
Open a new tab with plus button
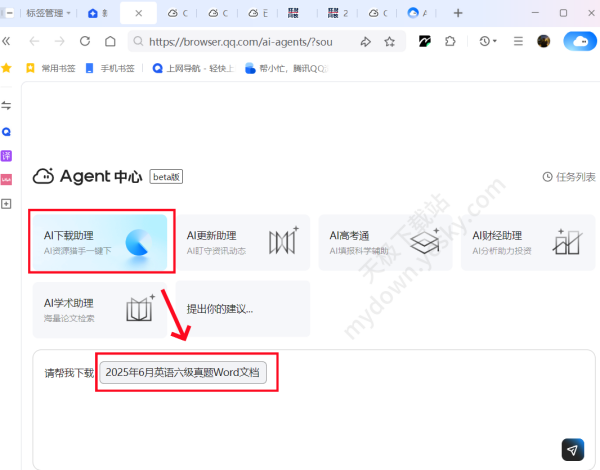458,13
